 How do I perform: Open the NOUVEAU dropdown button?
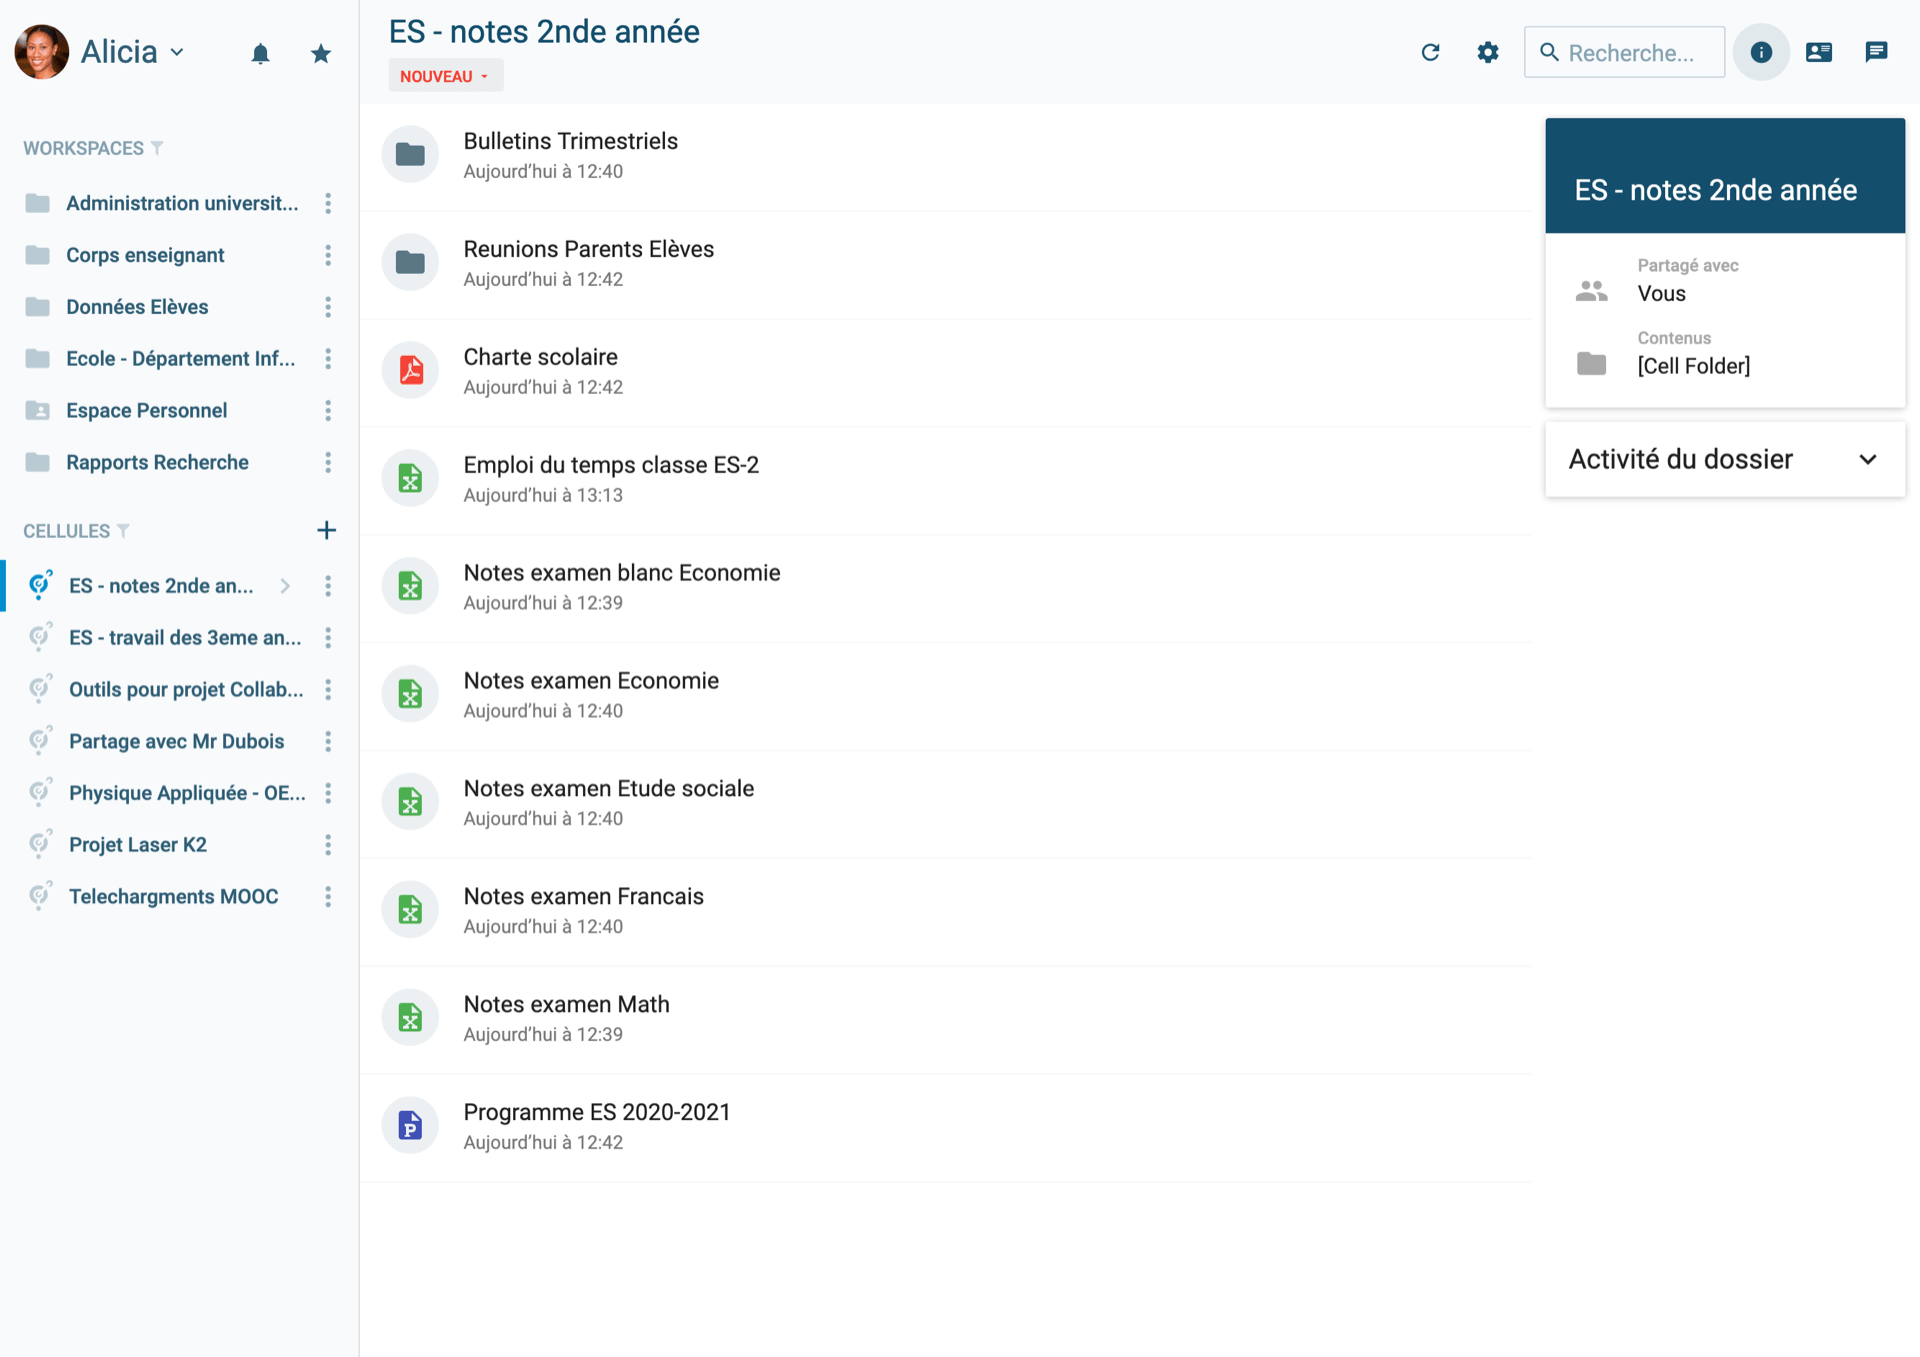point(445,76)
